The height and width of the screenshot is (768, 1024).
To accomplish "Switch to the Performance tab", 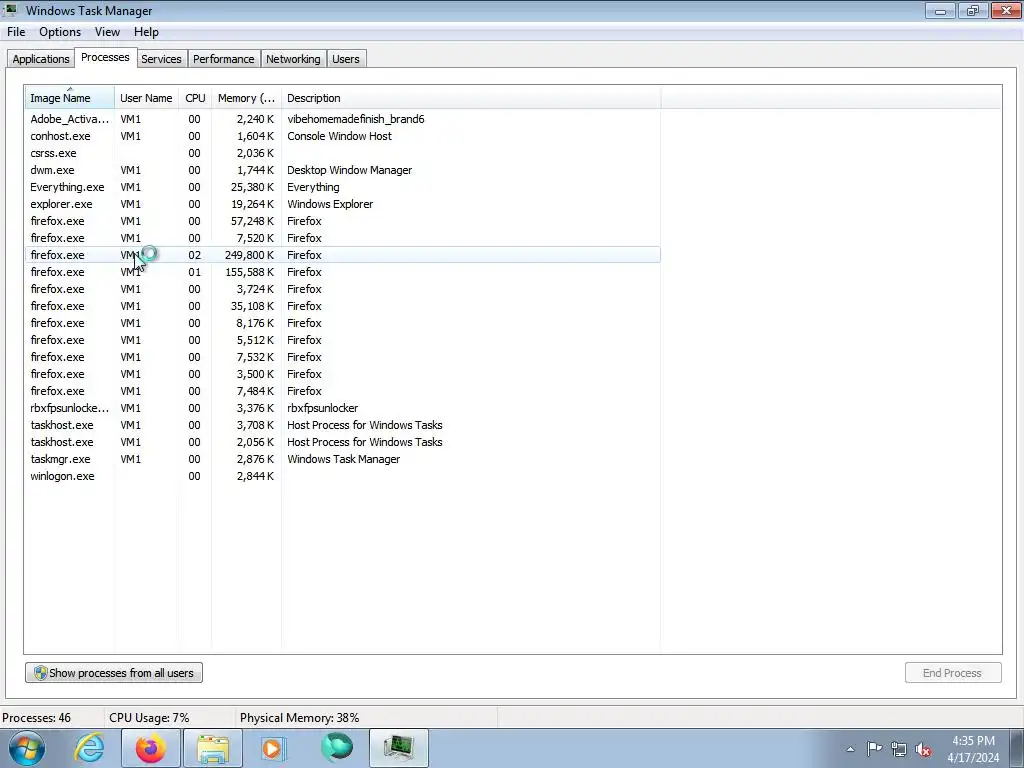I will (x=223, y=59).
